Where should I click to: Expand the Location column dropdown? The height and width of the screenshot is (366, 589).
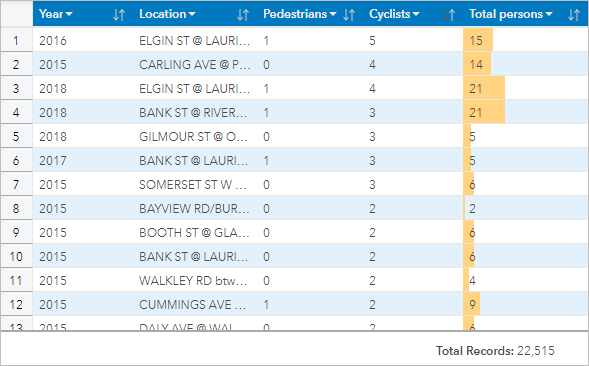(192, 14)
